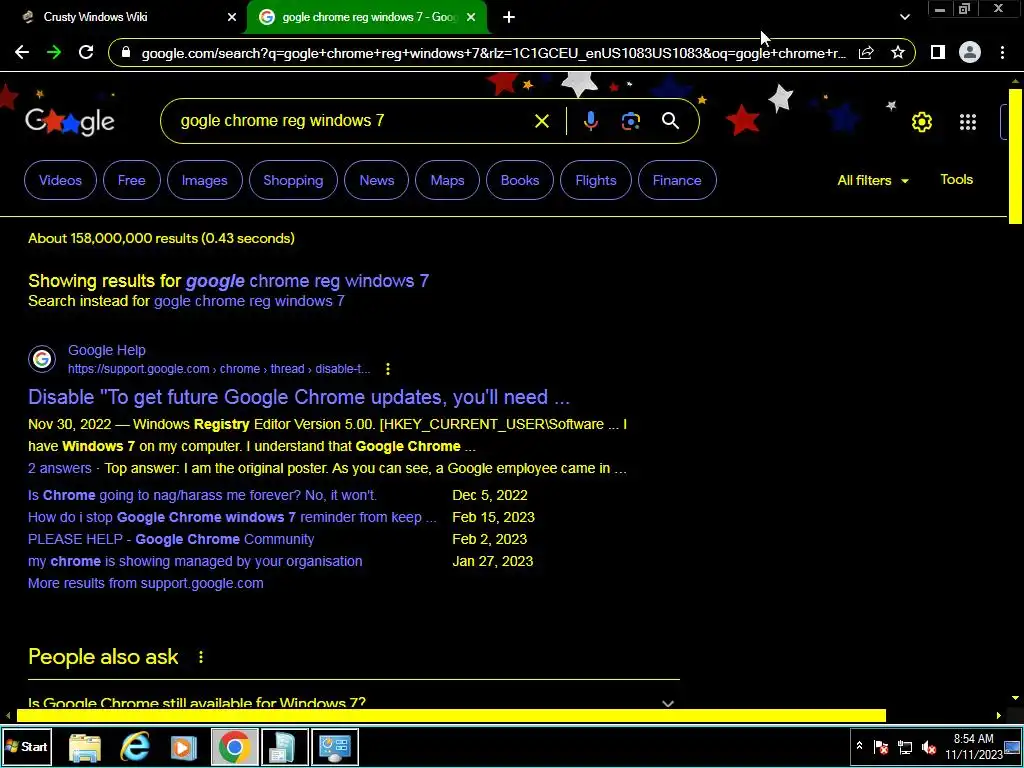Click the muted volume tray icon
The height and width of the screenshot is (768, 1024).
928,746
